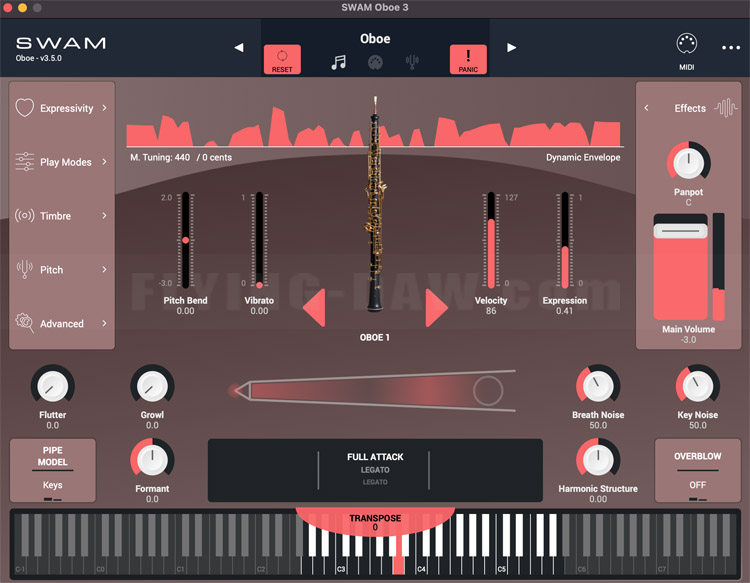Image resolution: width=750 pixels, height=583 pixels.
Task: Expand Pitch with its chevron
Action: coord(104,269)
